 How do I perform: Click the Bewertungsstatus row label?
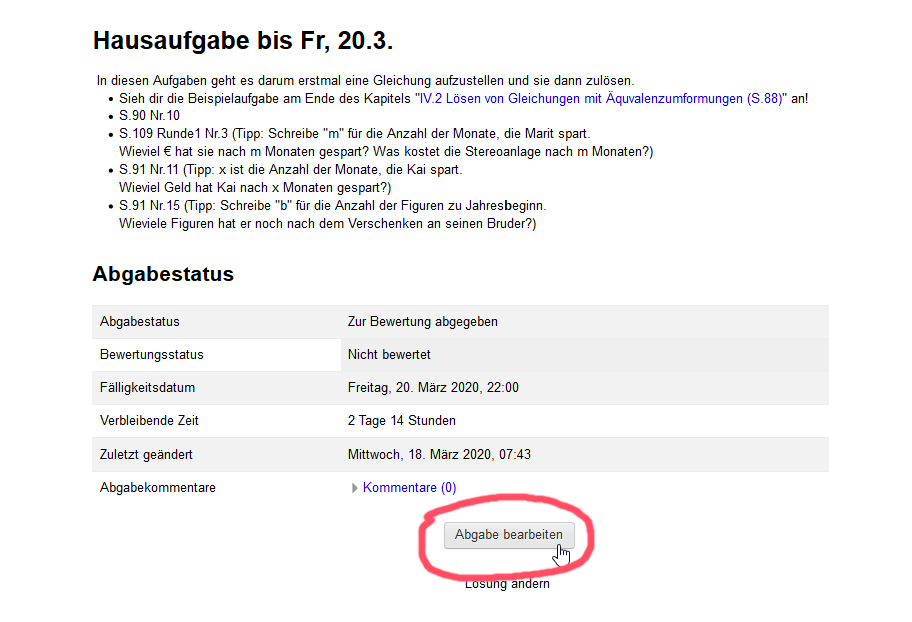click(x=152, y=355)
